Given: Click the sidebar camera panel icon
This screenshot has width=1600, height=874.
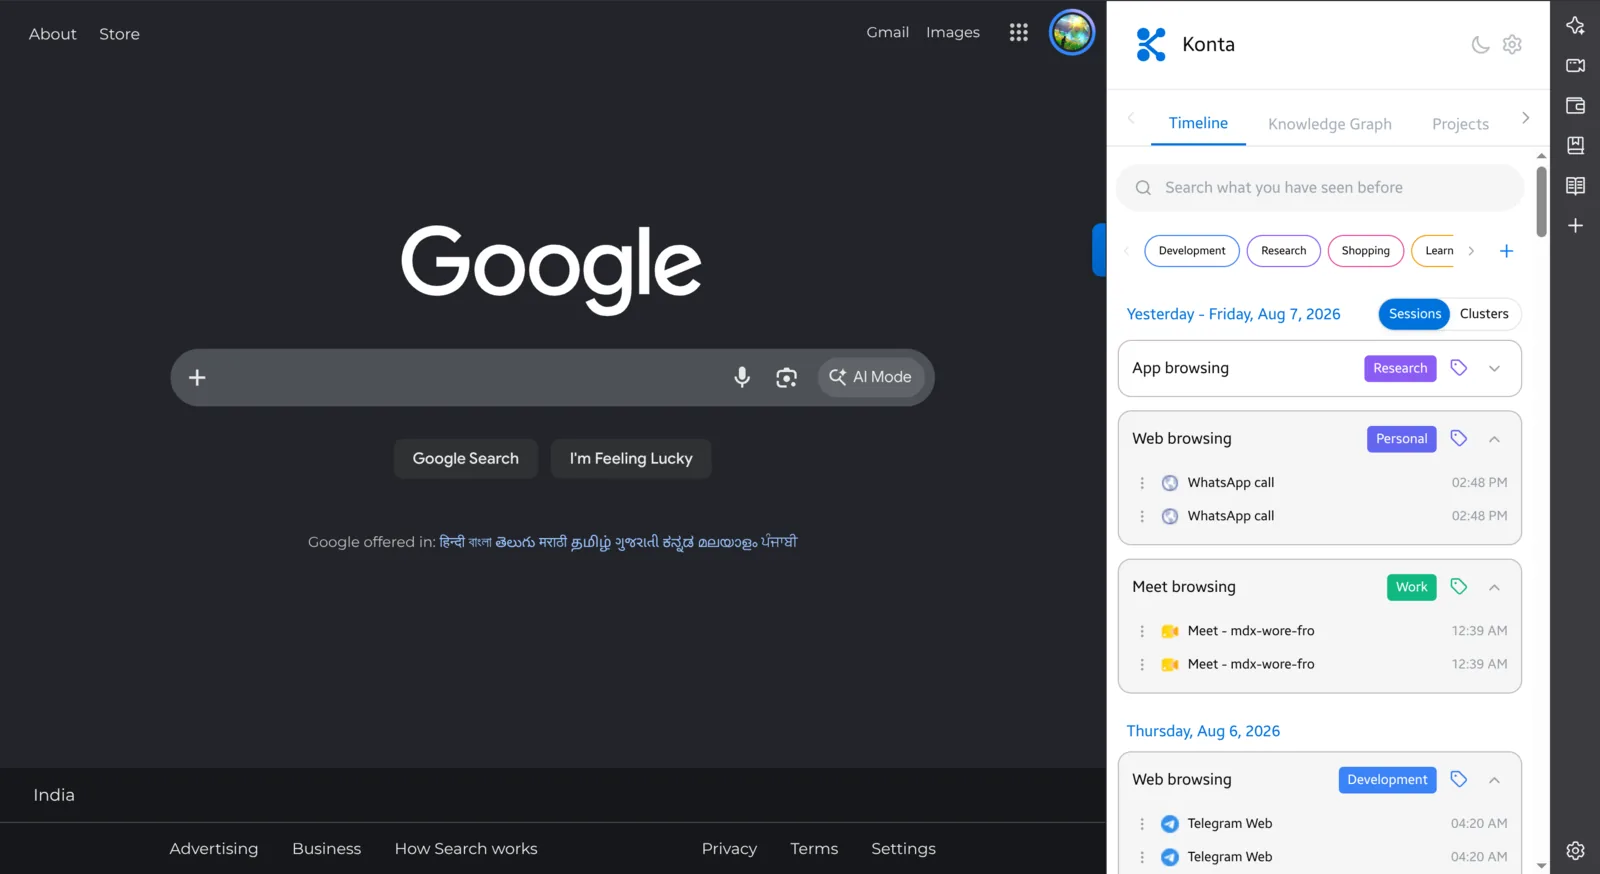Looking at the screenshot, I should [1575, 65].
